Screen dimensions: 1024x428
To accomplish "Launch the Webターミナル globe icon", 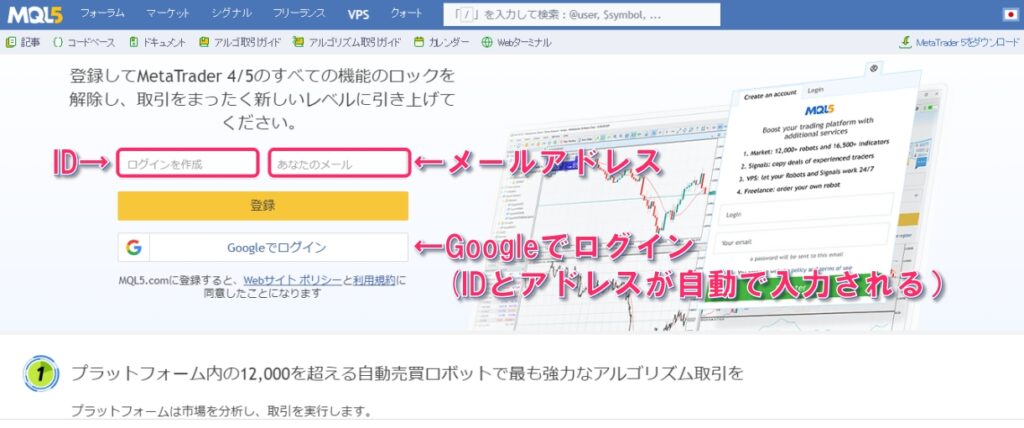I will [488, 43].
